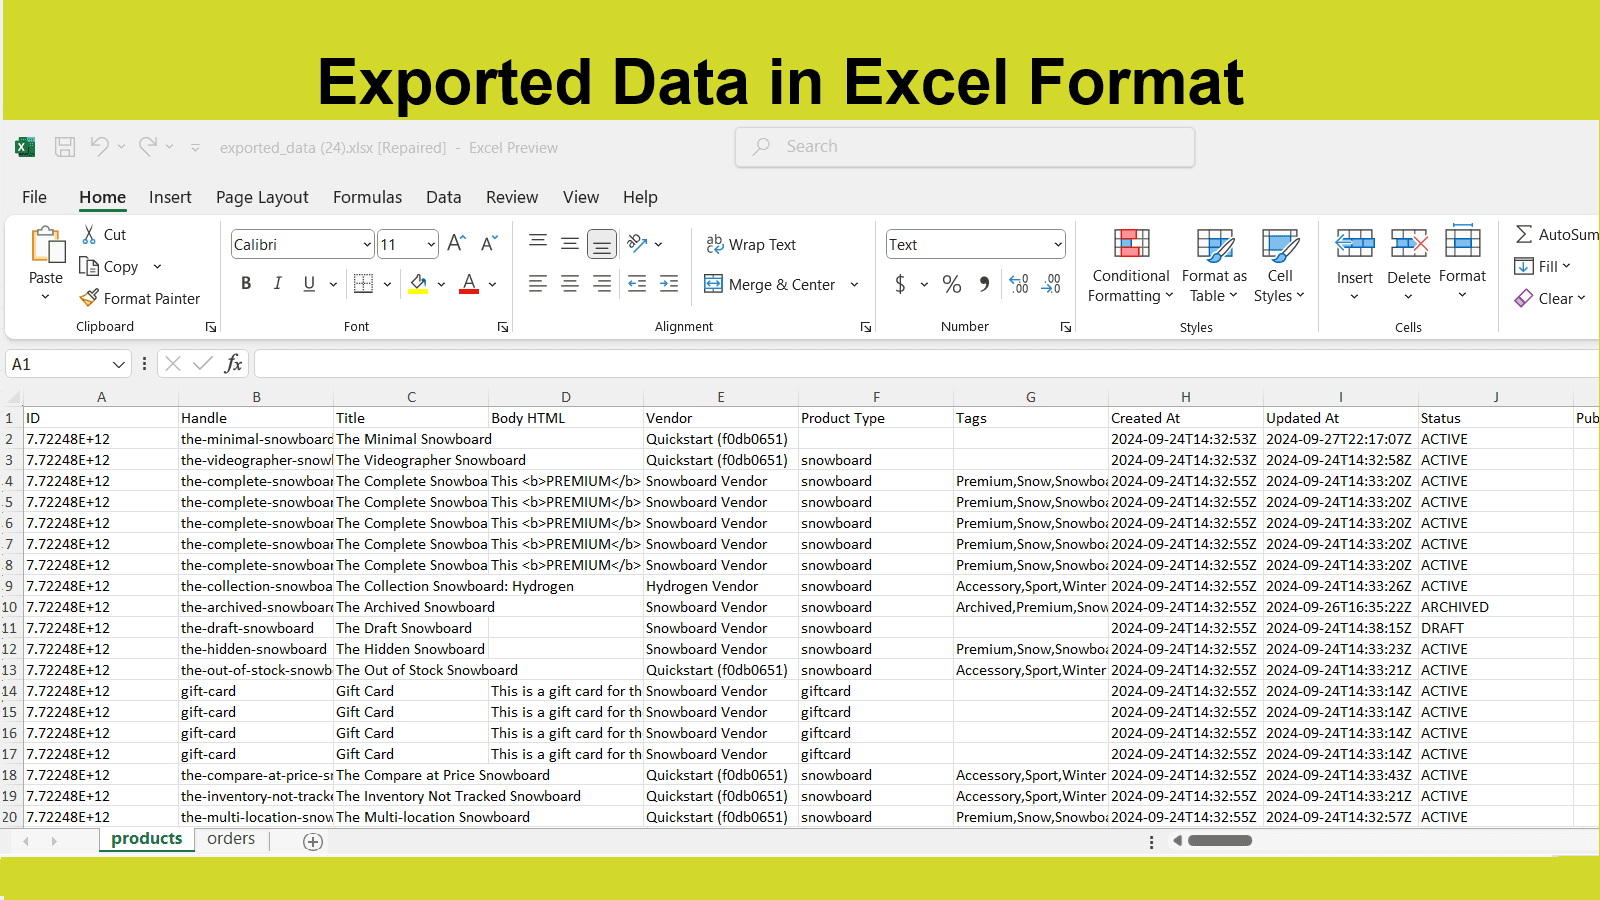
Task: Toggle Bold formatting
Action: point(246,284)
